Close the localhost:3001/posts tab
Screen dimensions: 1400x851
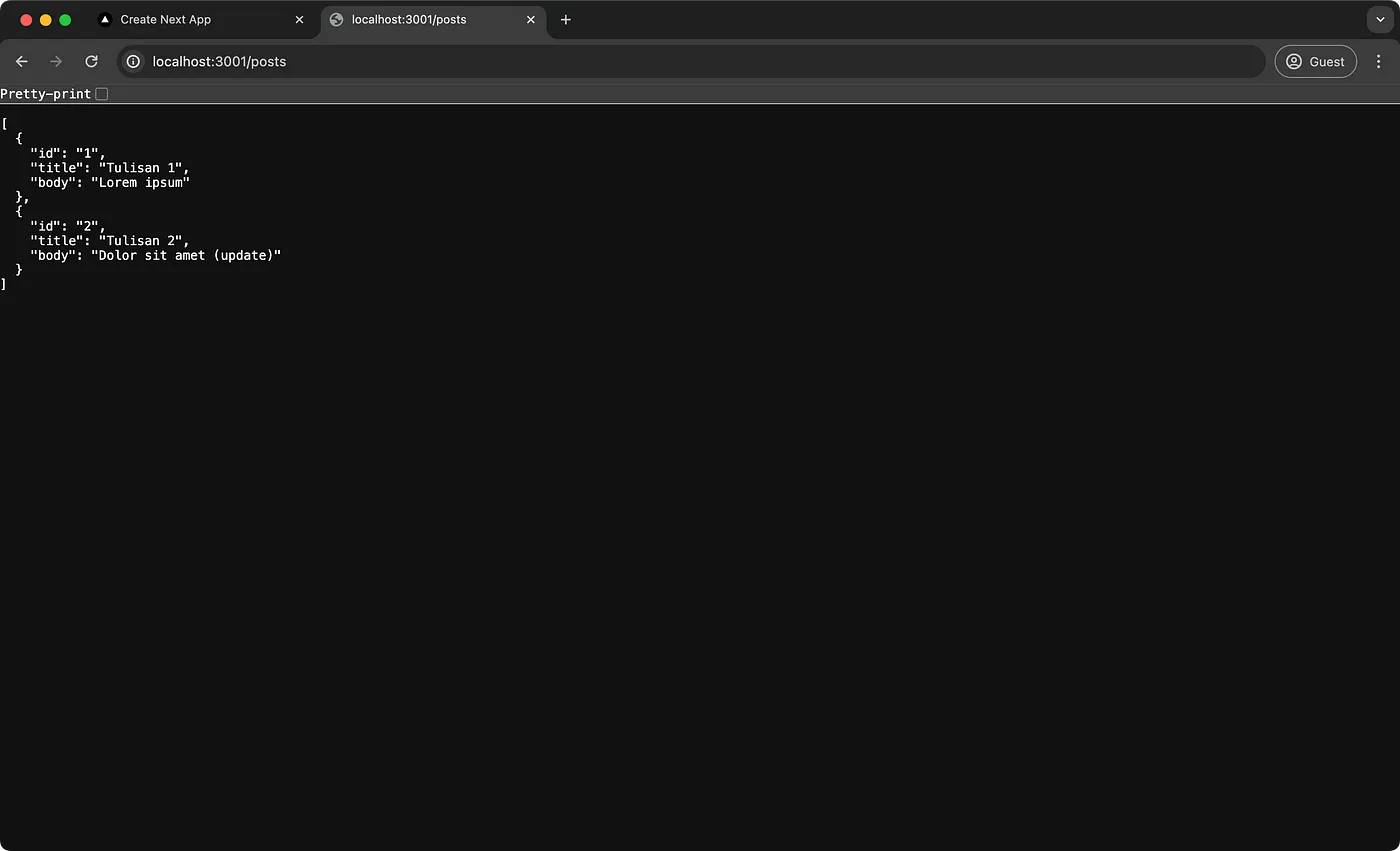pyautogui.click(x=531, y=19)
